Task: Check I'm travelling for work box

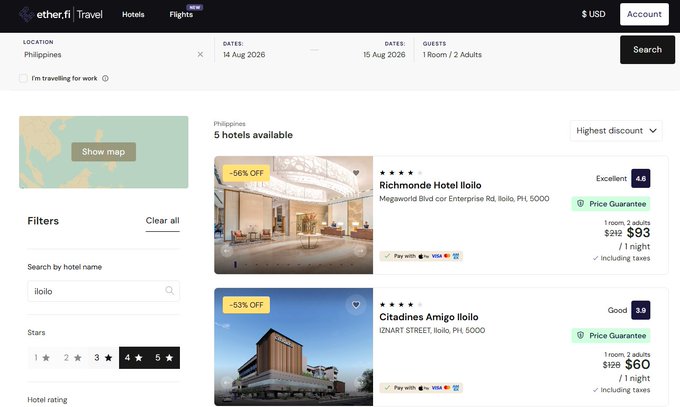Action: (23, 79)
